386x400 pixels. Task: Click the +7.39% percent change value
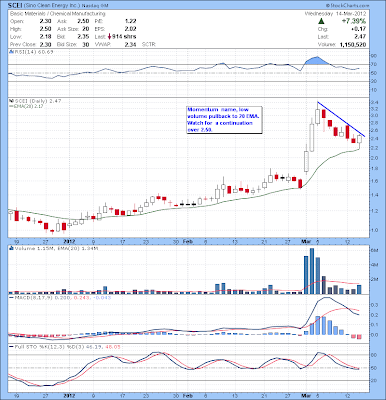[354, 21]
